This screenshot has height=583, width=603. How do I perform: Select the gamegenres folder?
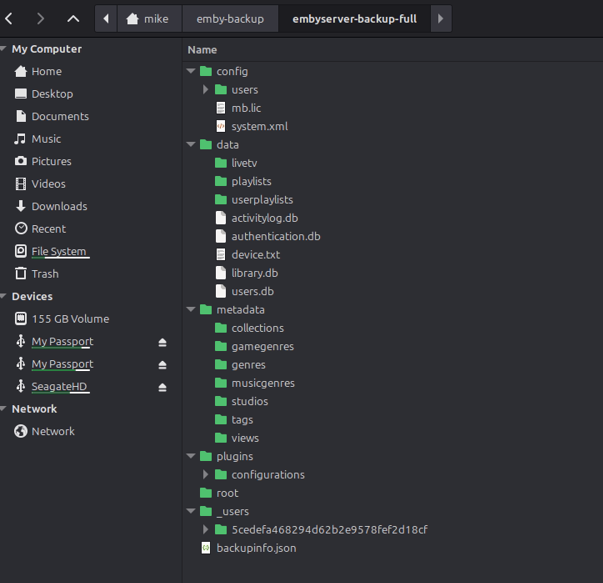coord(262,346)
